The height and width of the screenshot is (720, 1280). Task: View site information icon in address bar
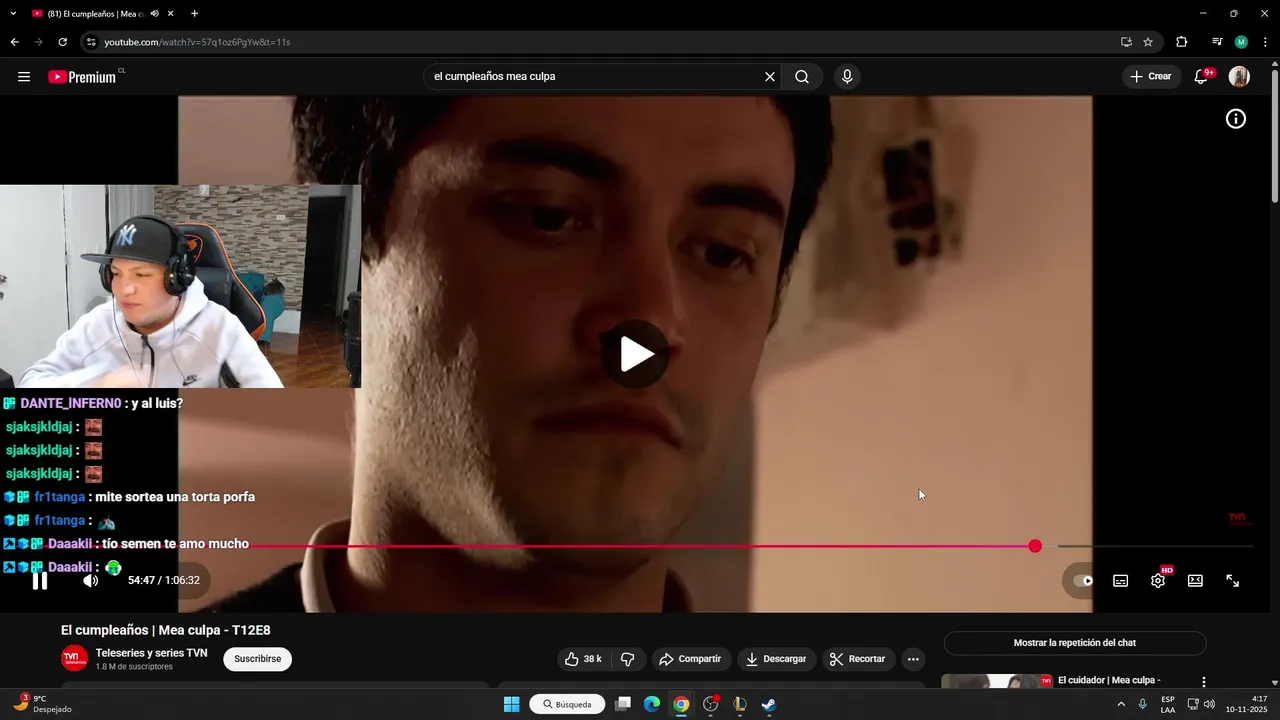tap(91, 42)
